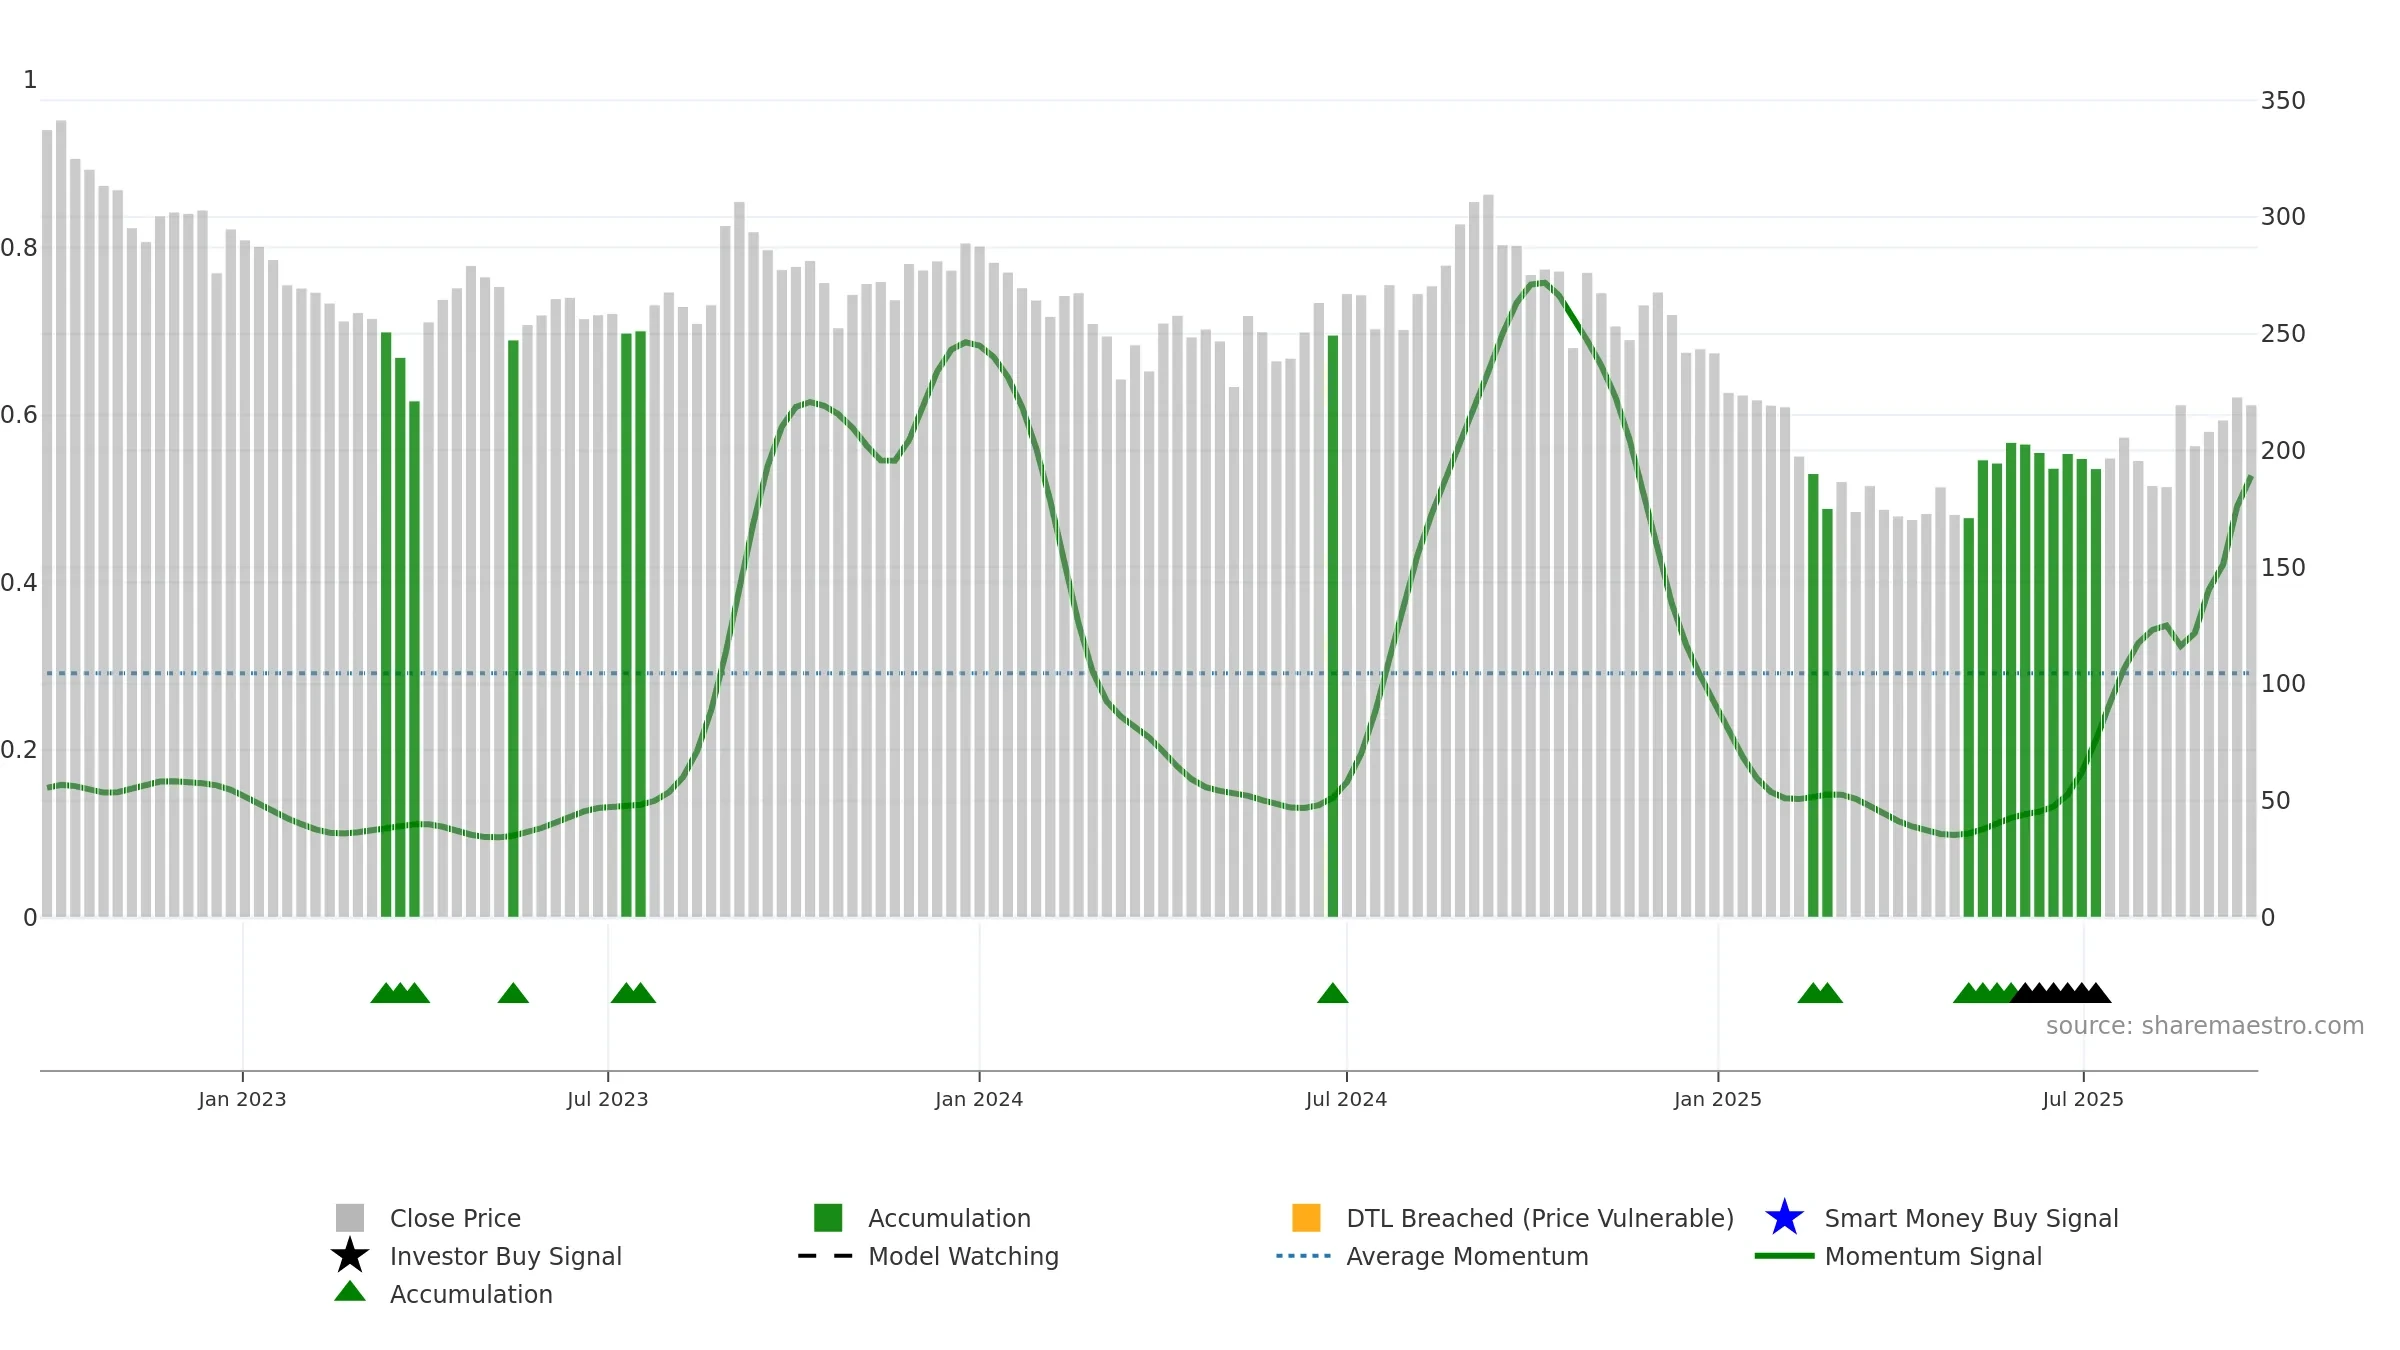The height and width of the screenshot is (1350, 2400).
Task: Click the Jul 2025 axis label
Action: coord(2083,1099)
